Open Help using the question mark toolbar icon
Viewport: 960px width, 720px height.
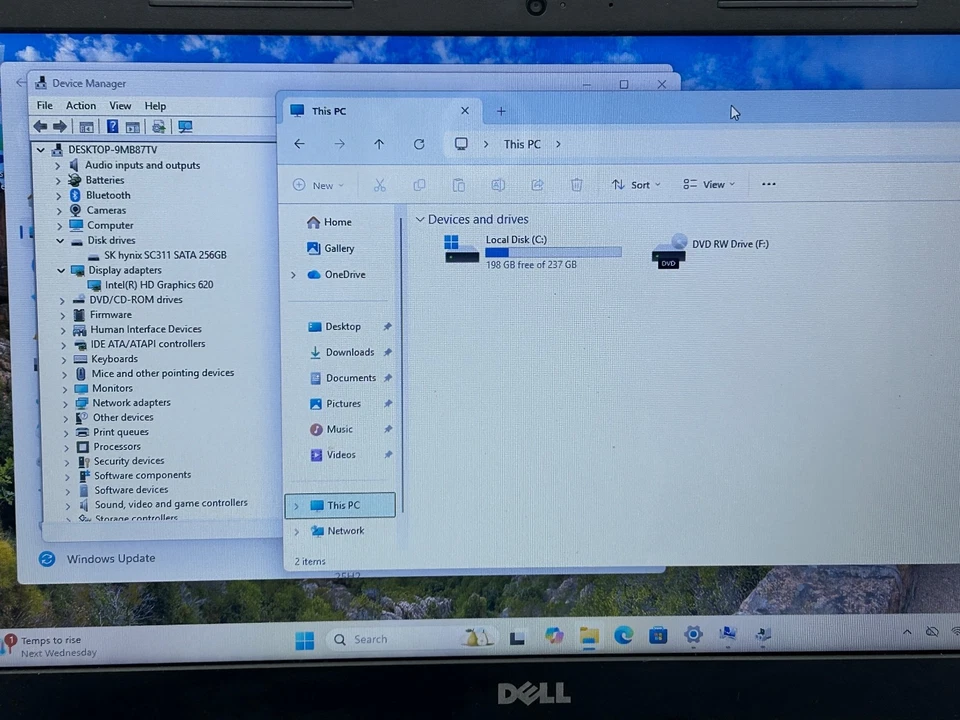pos(112,126)
